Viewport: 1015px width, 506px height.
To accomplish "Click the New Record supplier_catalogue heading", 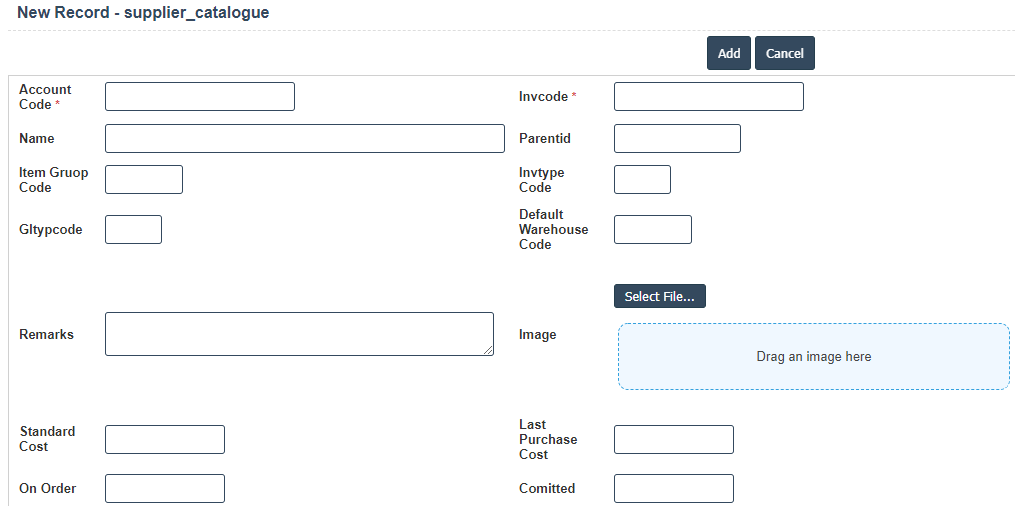I will (143, 13).
